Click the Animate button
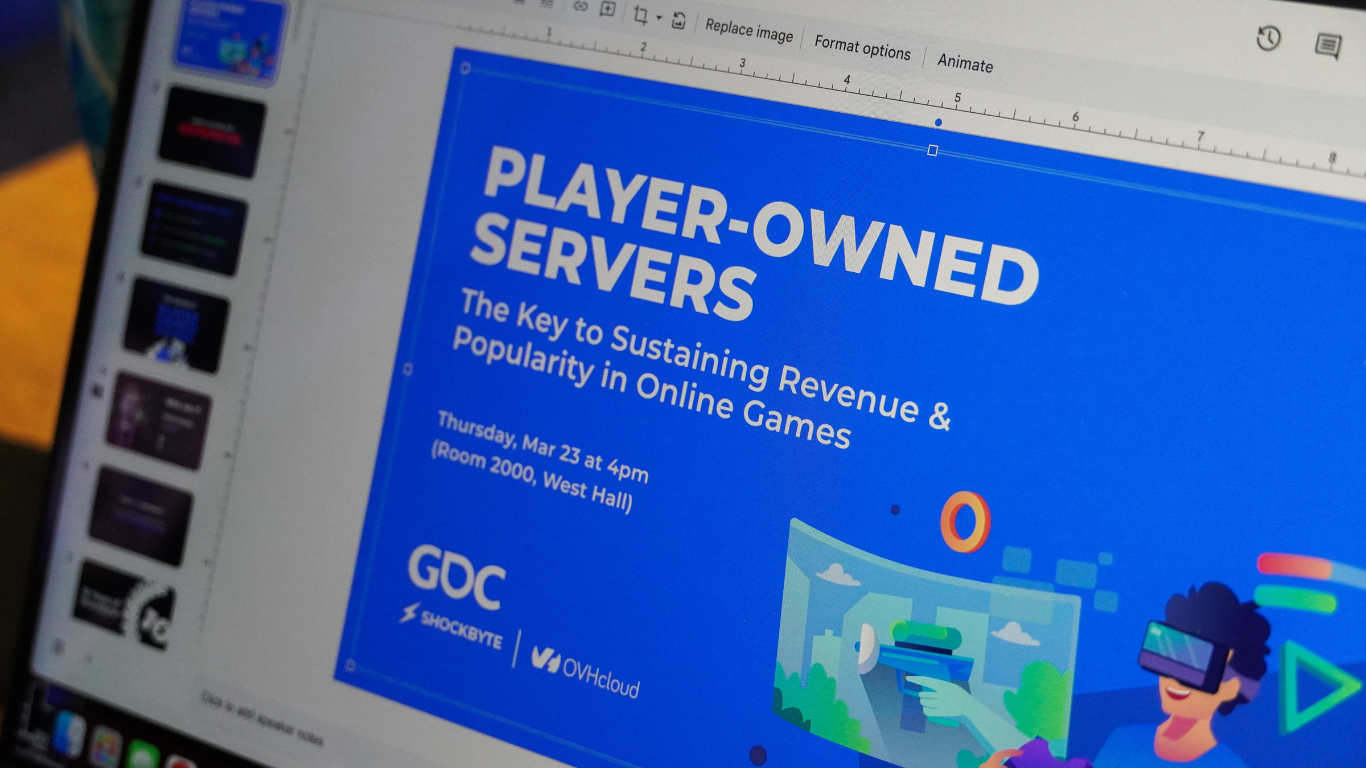This screenshot has height=768, width=1366. click(x=965, y=63)
